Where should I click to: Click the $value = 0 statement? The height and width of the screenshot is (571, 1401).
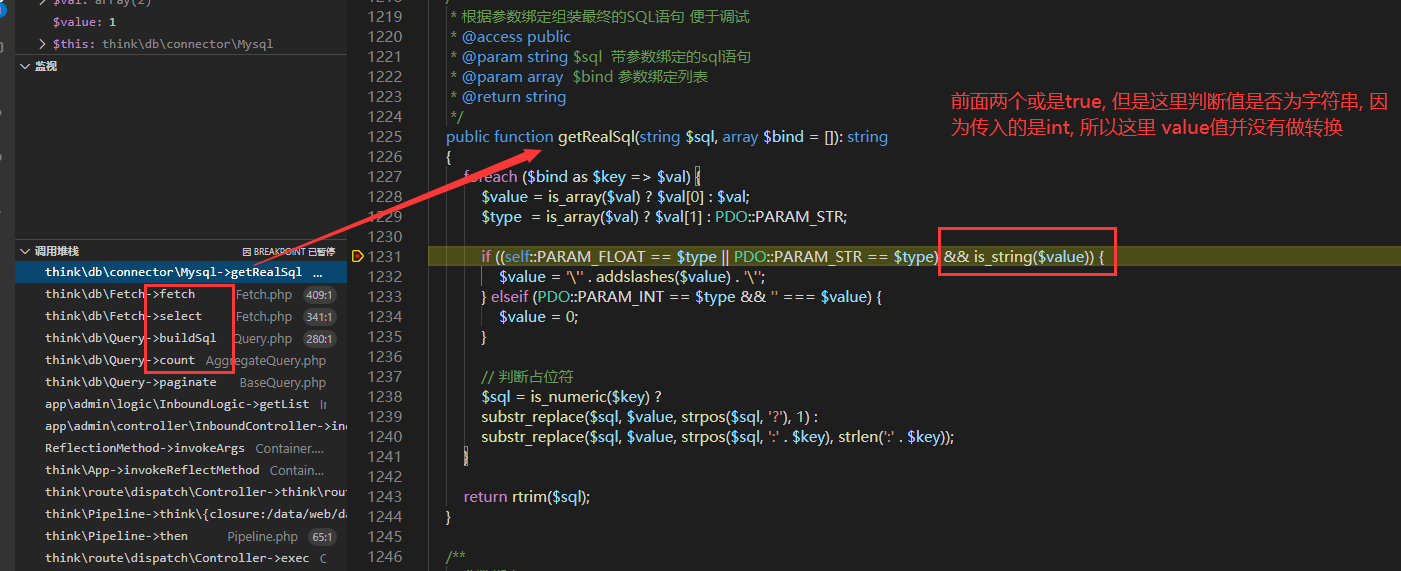coord(538,317)
